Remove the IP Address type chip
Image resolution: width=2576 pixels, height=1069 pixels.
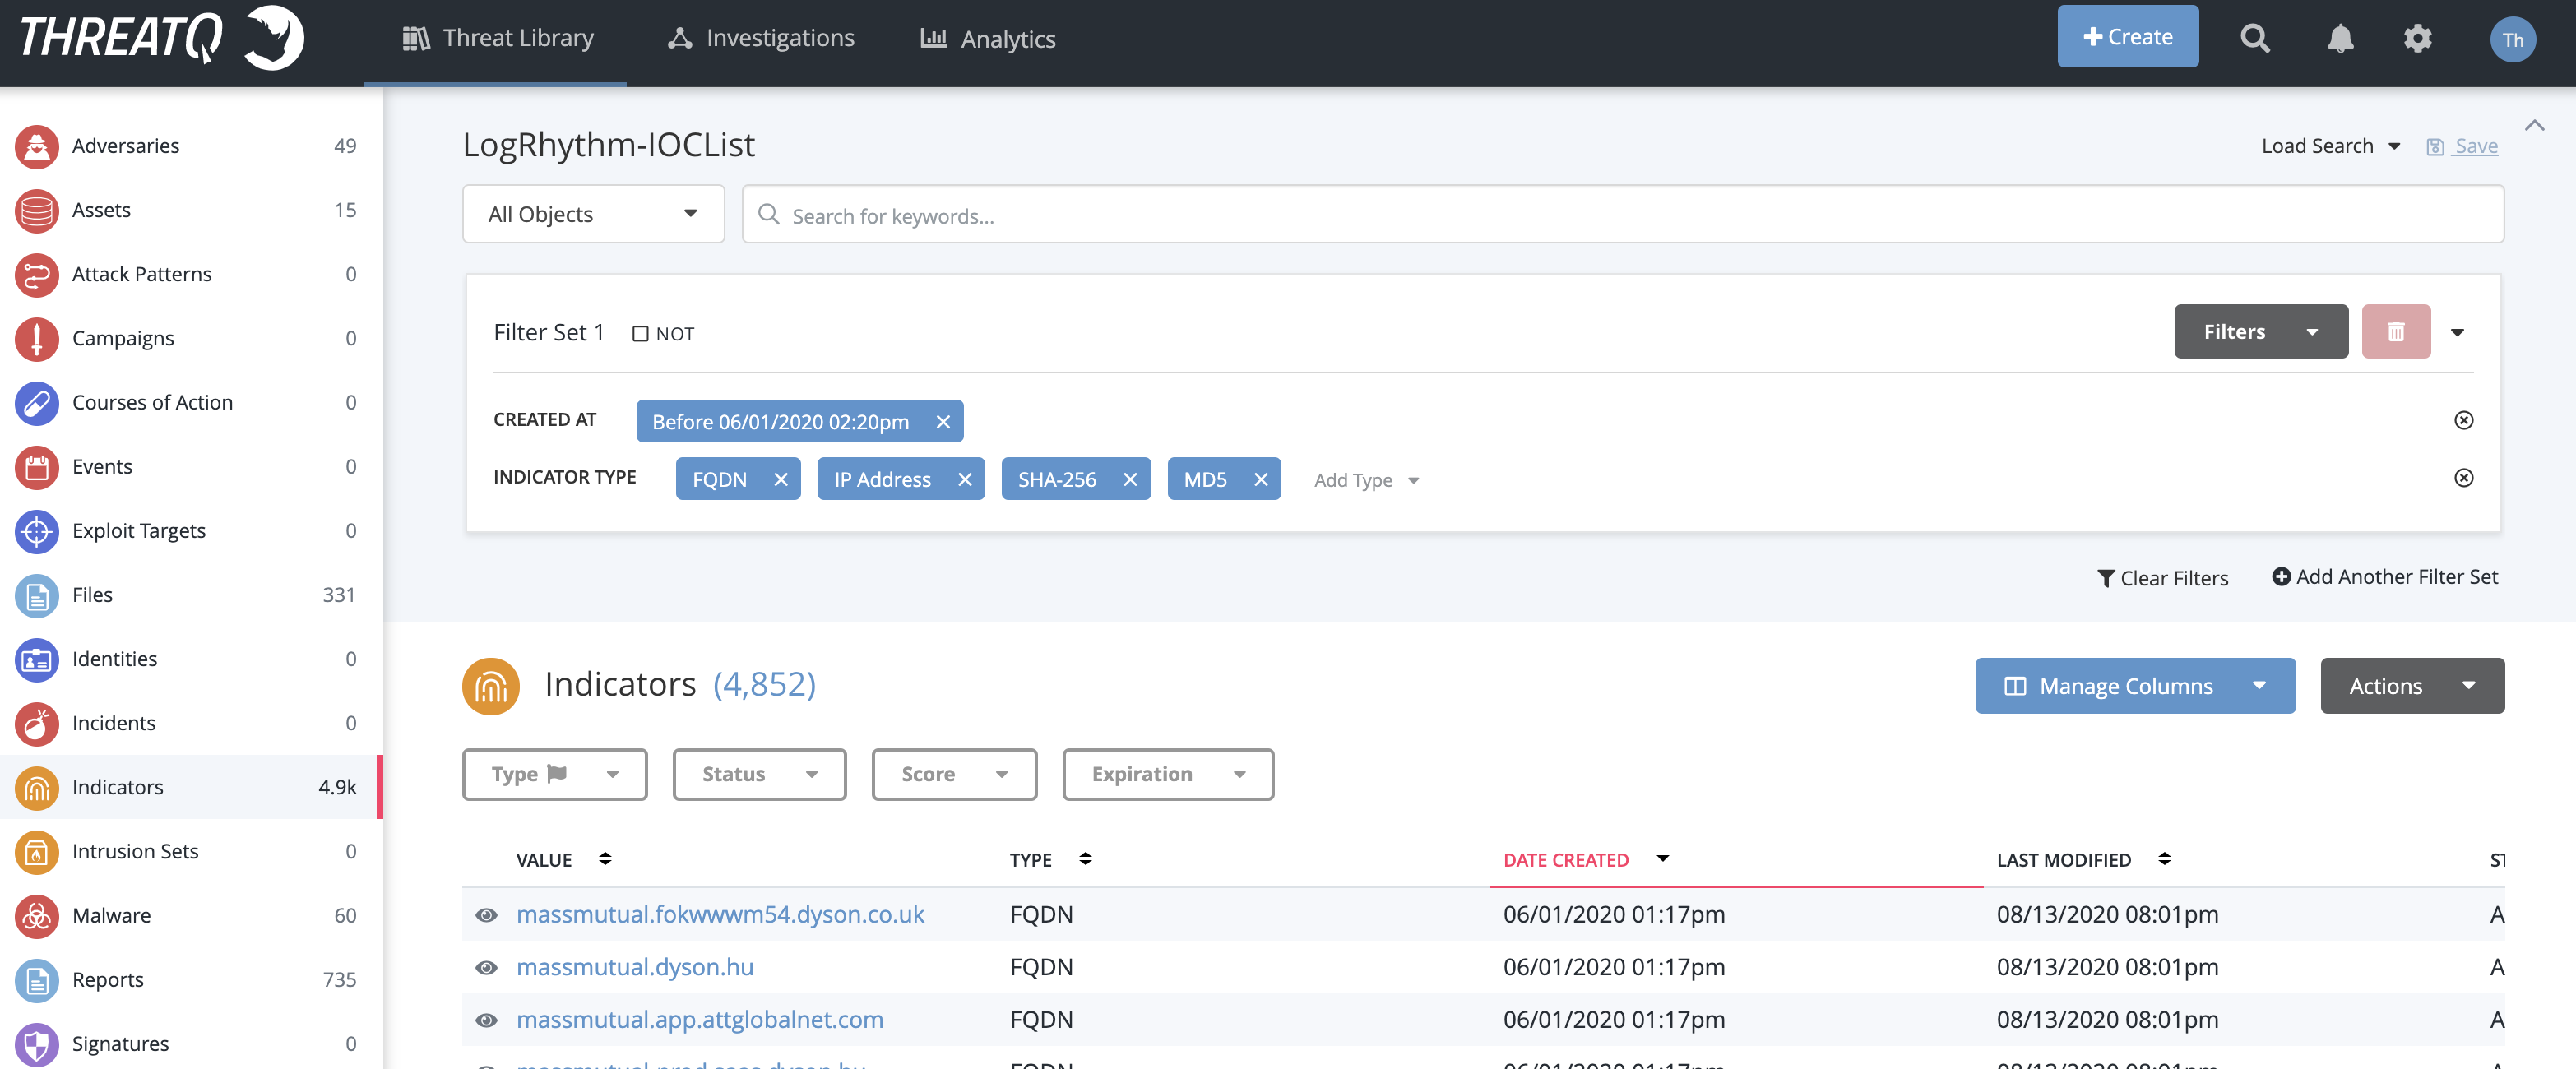point(964,480)
